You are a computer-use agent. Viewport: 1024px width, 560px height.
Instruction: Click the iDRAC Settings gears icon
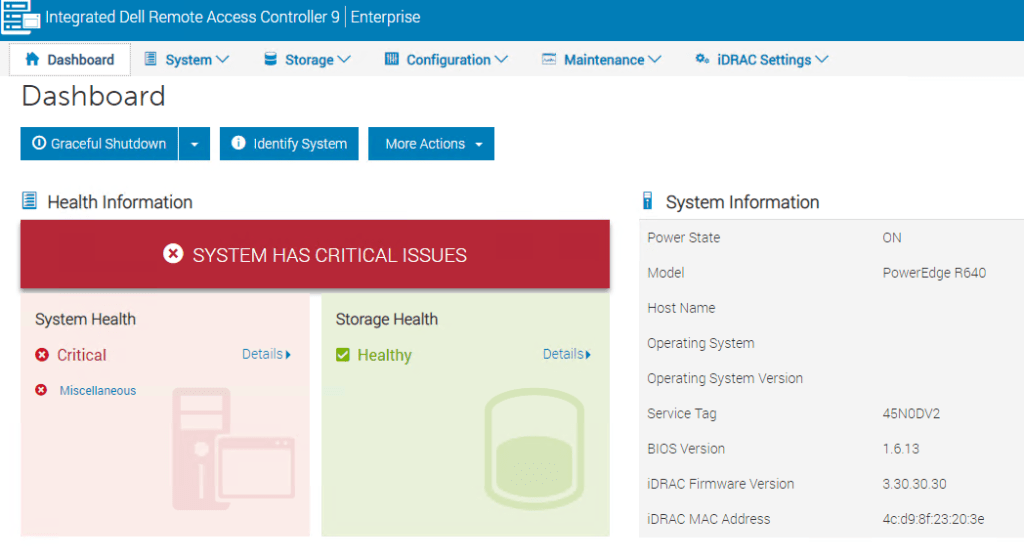pos(702,59)
